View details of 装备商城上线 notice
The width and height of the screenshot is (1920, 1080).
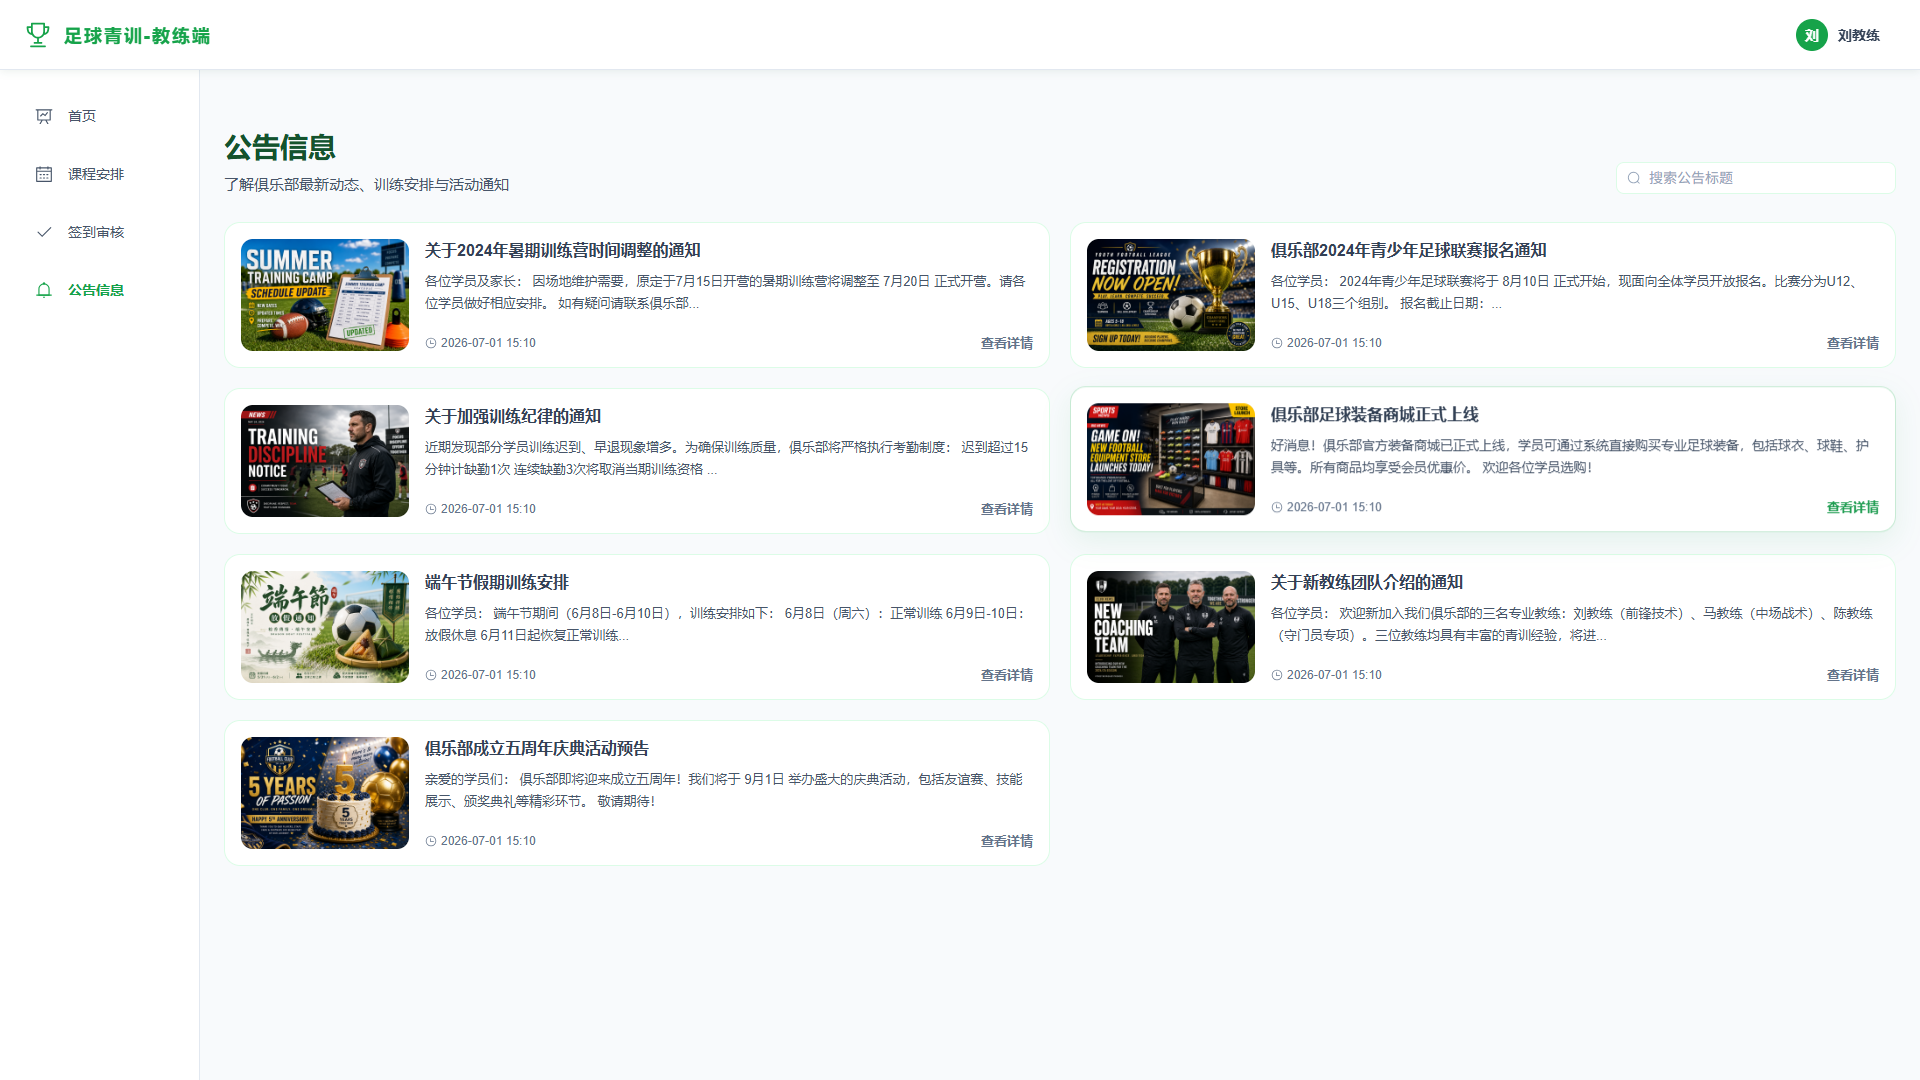tap(1852, 507)
